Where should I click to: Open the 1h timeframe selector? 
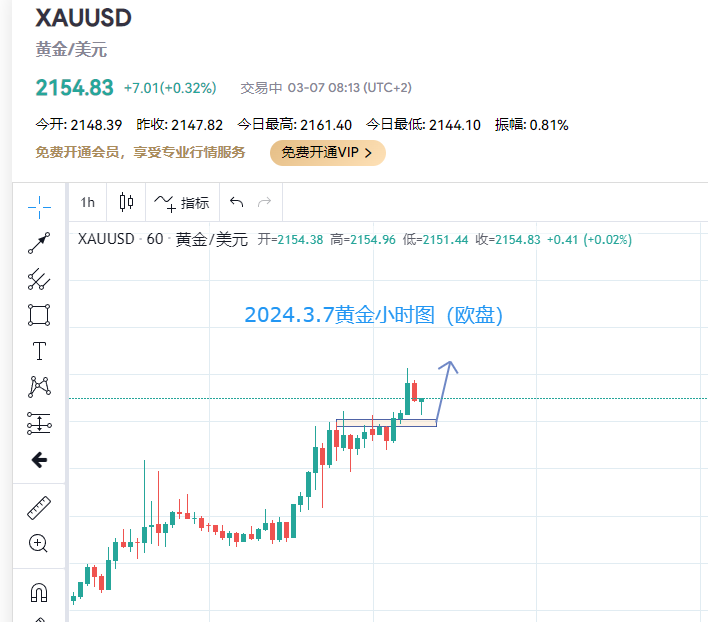click(x=88, y=202)
